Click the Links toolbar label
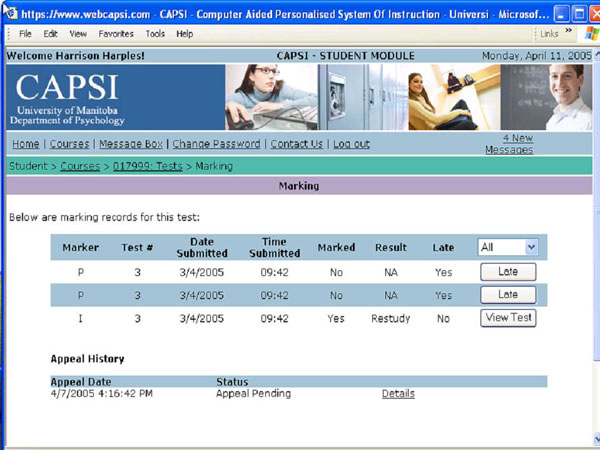600x450 pixels. click(549, 34)
